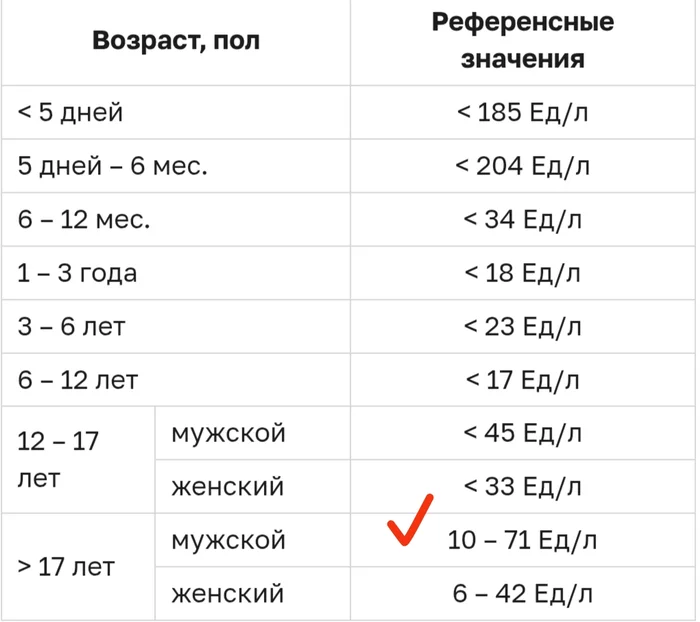
Task: Select the "10 – 71 Ед/л" reference range
Action: tap(523, 541)
